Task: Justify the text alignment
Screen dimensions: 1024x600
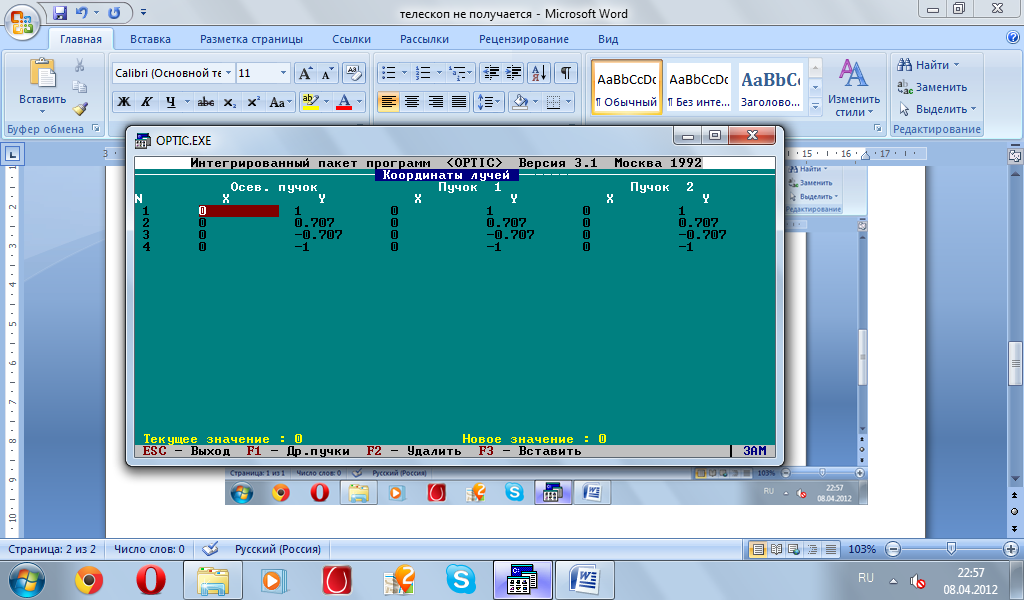Action: [x=459, y=102]
